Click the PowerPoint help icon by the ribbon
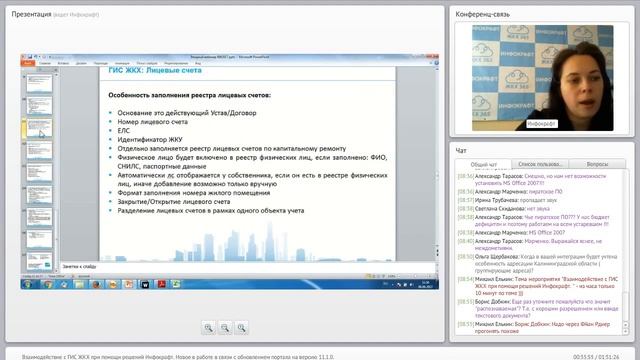This screenshot has height=360, width=640. 436,63
